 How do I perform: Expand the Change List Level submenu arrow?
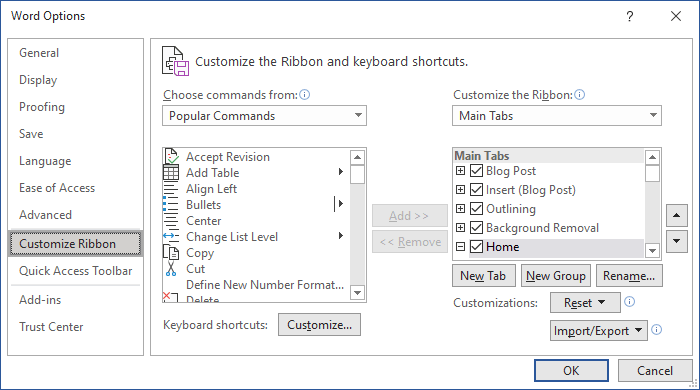[341, 236]
